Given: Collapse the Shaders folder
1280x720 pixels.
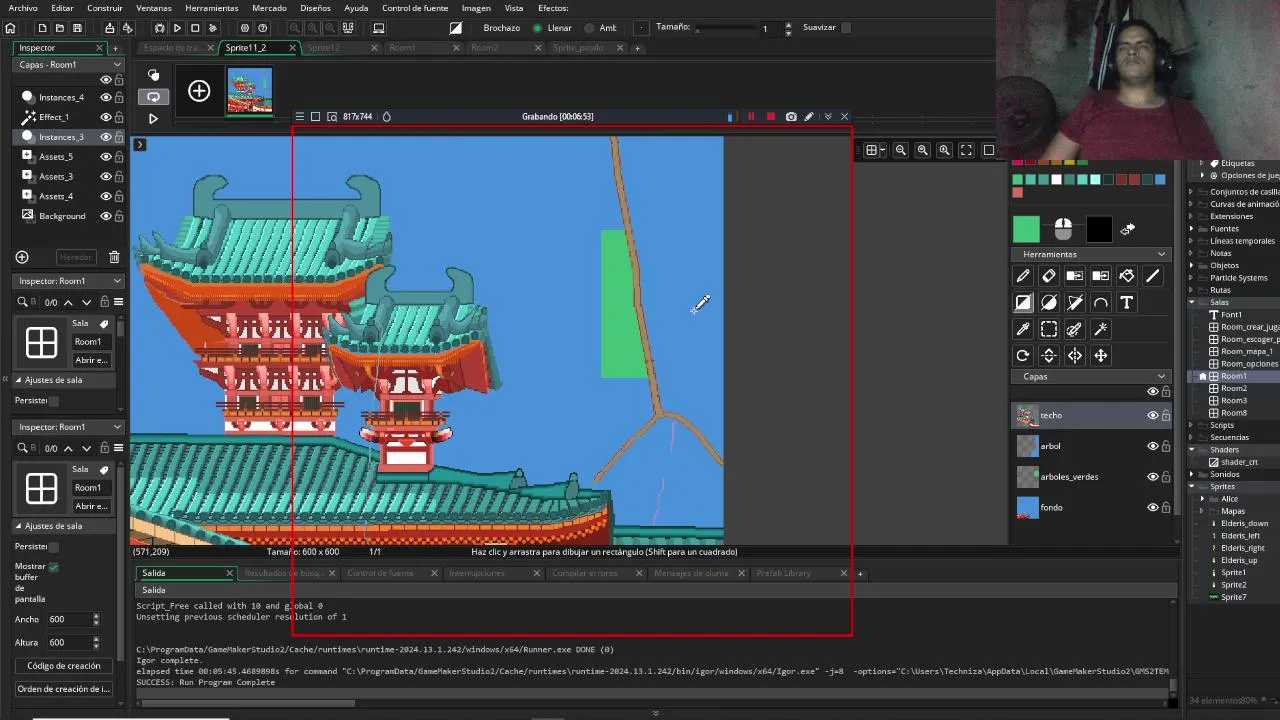Looking at the screenshot, I should (1192, 450).
